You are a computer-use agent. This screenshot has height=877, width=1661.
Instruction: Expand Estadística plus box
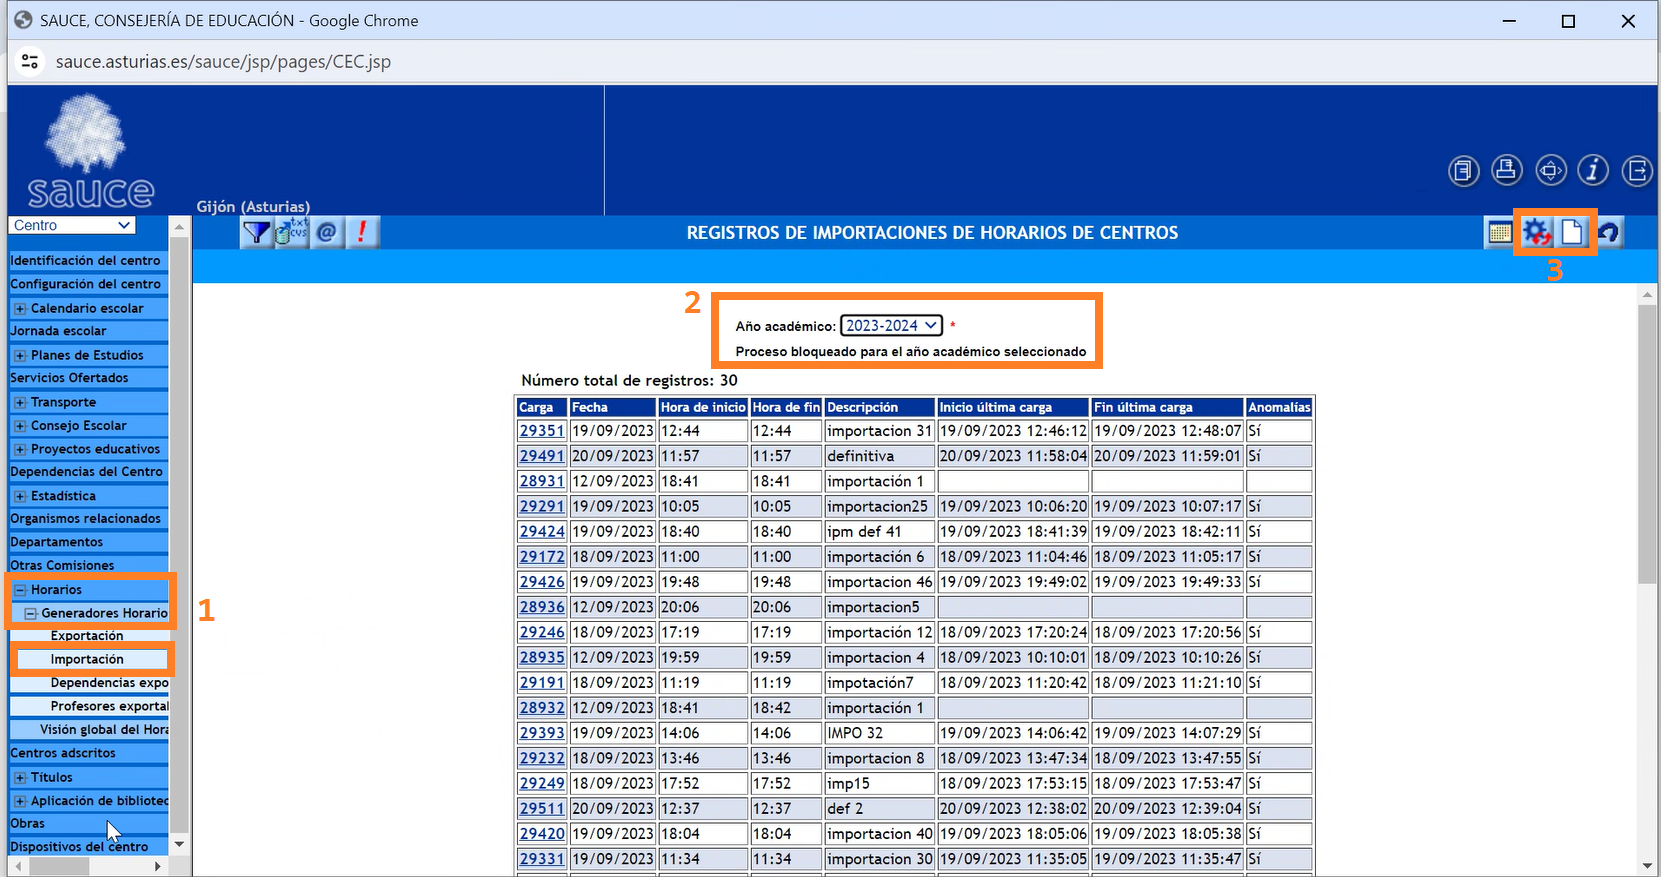coord(20,497)
